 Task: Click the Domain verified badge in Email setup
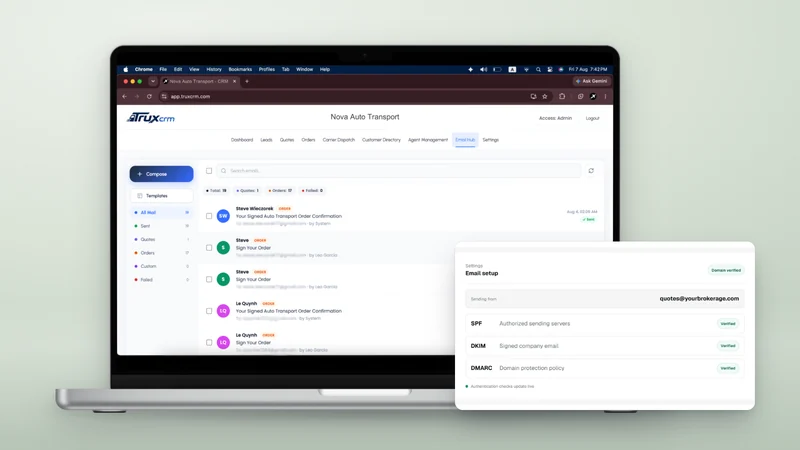coord(726,270)
